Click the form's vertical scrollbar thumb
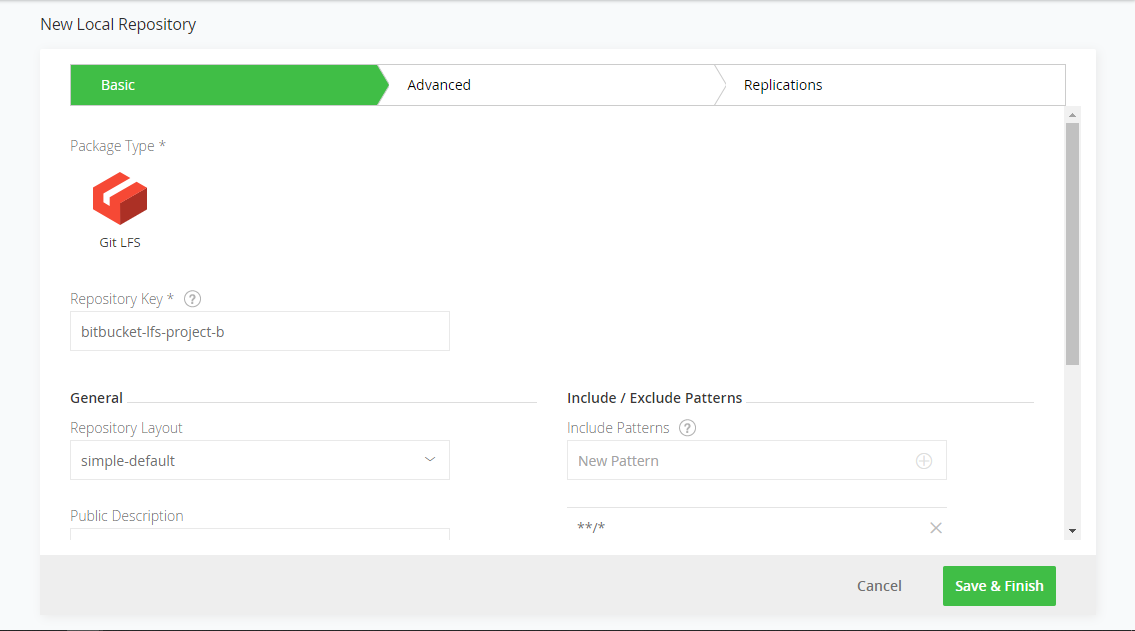1135x631 pixels. click(1072, 244)
